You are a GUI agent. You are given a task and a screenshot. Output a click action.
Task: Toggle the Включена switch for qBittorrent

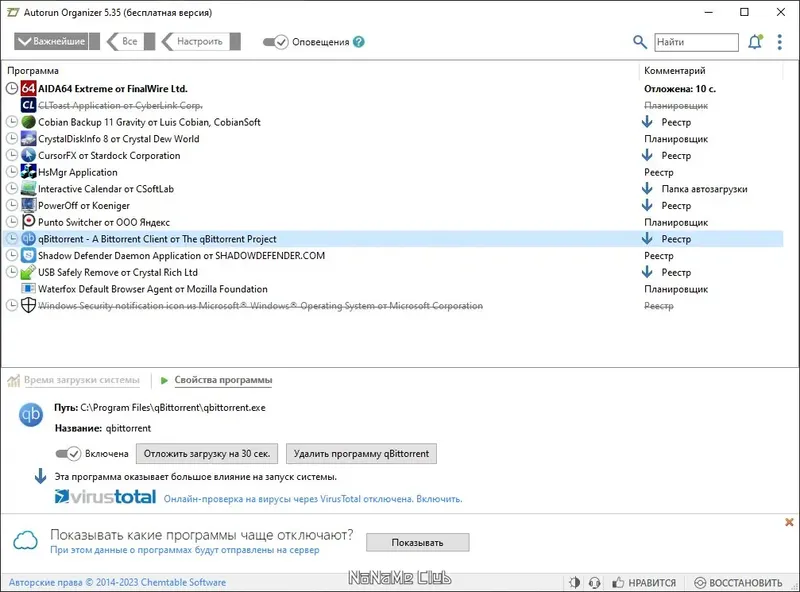[68, 454]
